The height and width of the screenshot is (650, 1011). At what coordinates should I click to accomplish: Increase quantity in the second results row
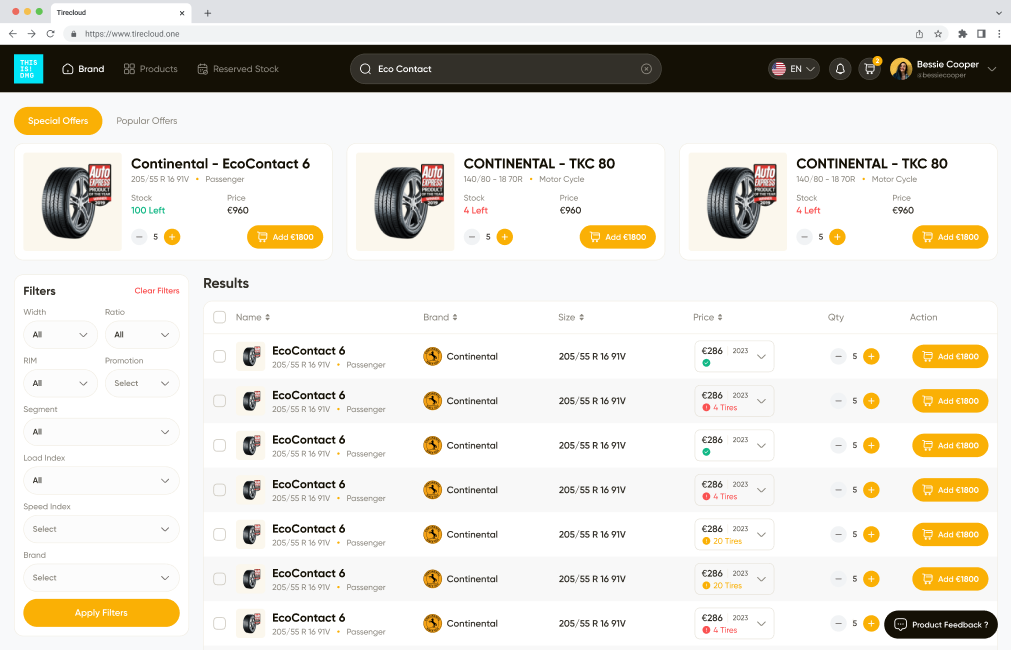pos(871,400)
